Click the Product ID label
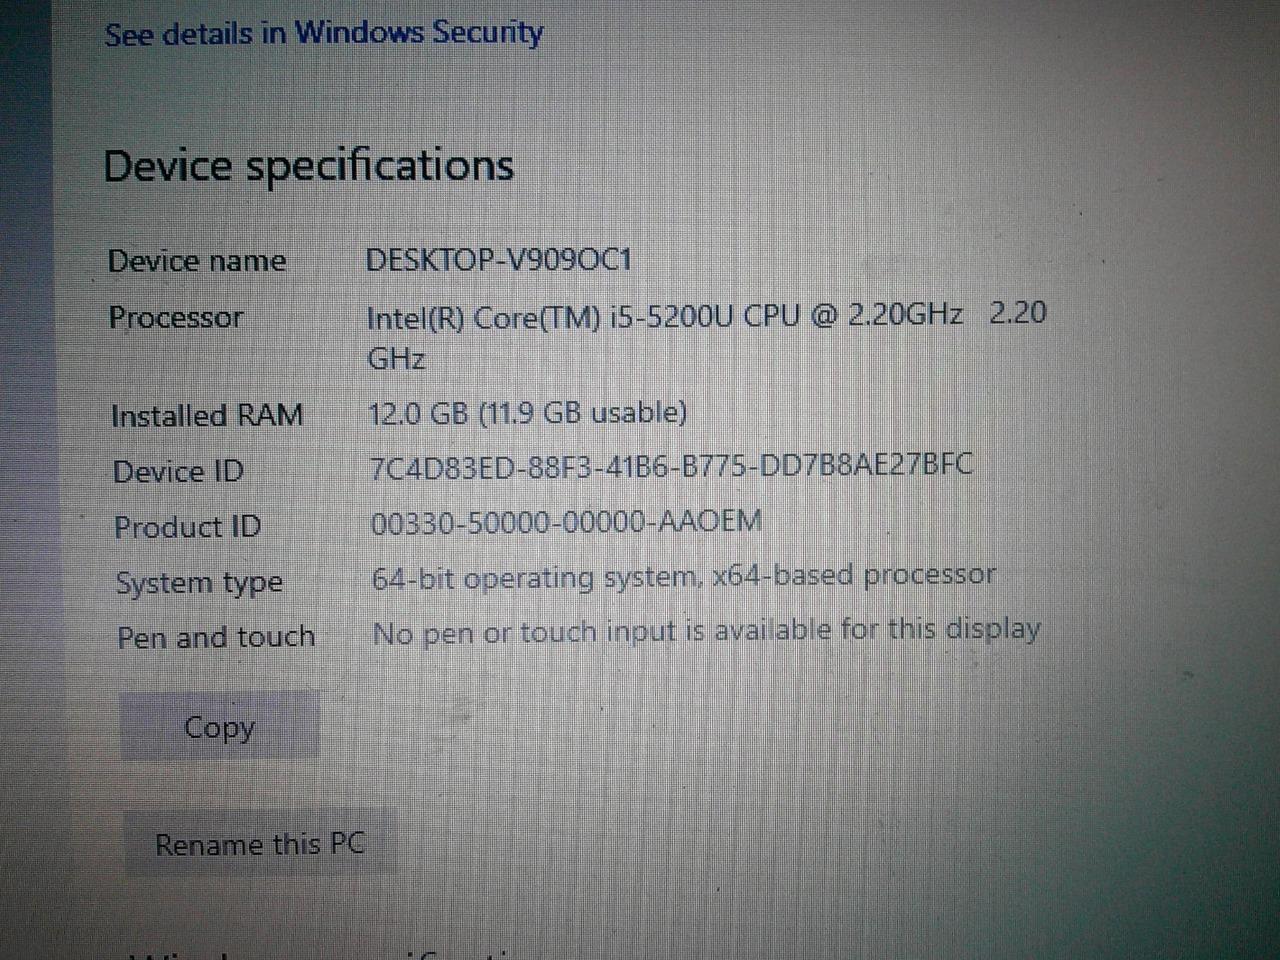Image resolution: width=1280 pixels, height=960 pixels. [x=187, y=527]
